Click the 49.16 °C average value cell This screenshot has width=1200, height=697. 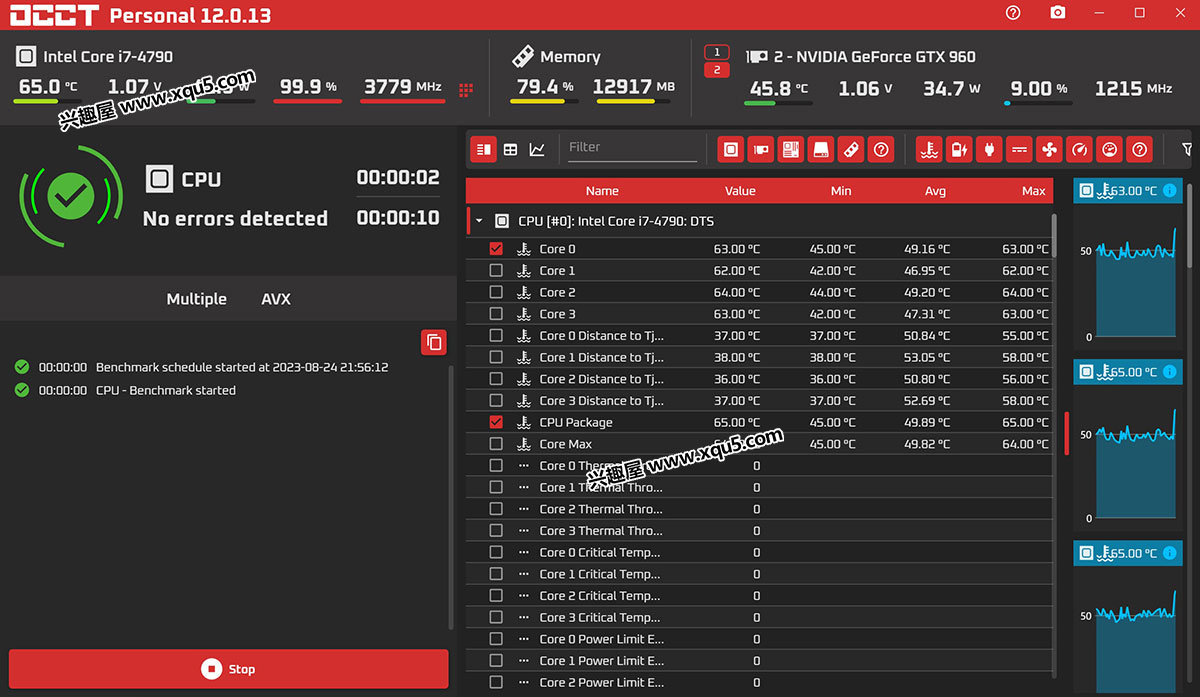pos(925,249)
